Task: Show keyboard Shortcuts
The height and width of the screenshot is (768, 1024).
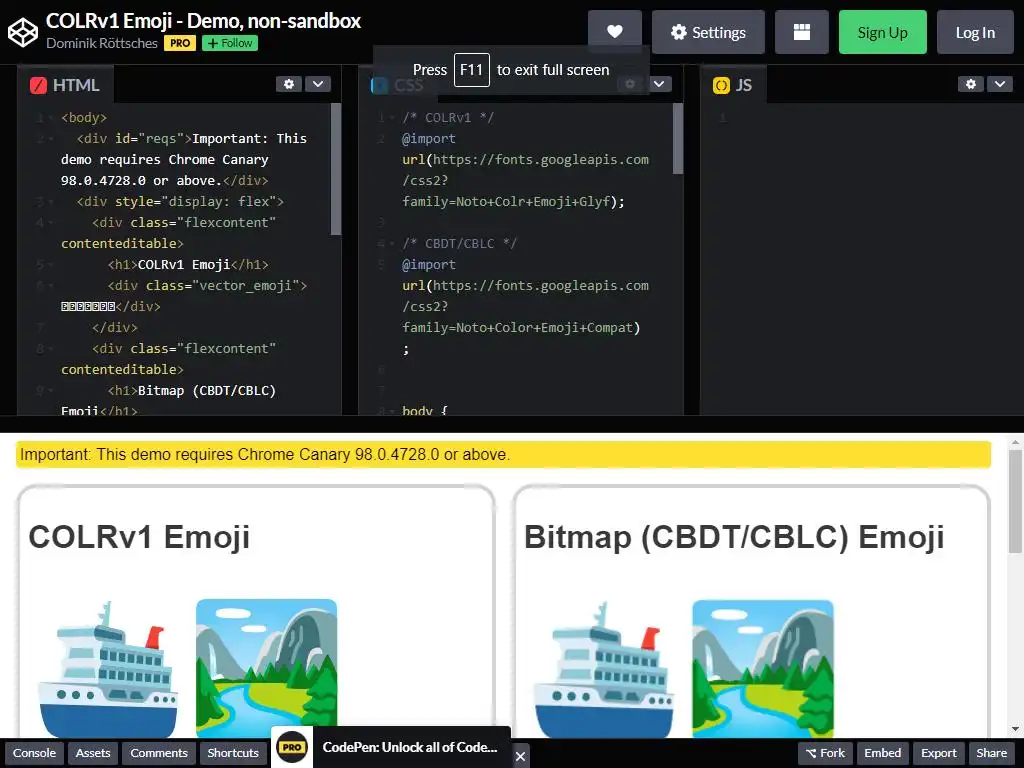Action: coord(233,753)
